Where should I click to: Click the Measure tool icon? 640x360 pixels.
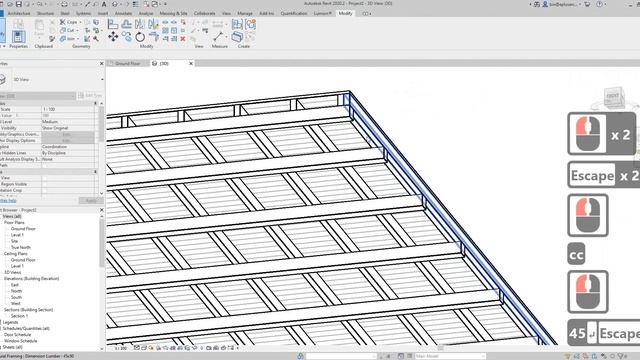[x=218, y=36]
